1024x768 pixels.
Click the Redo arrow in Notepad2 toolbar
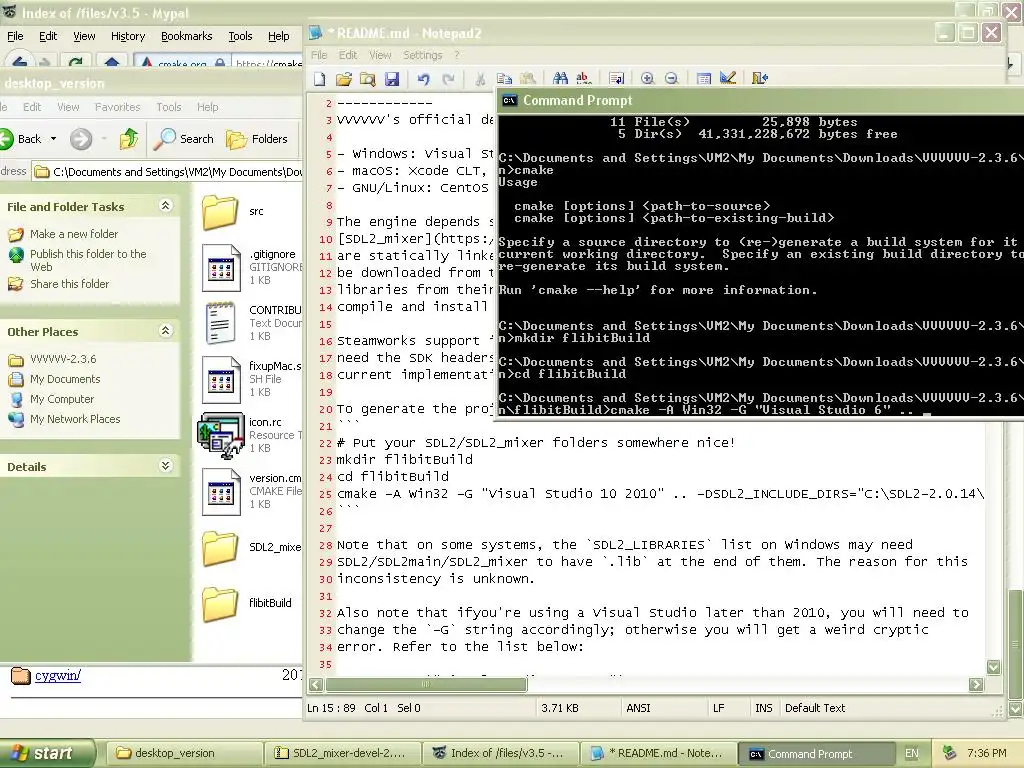pyautogui.click(x=448, y=79)
